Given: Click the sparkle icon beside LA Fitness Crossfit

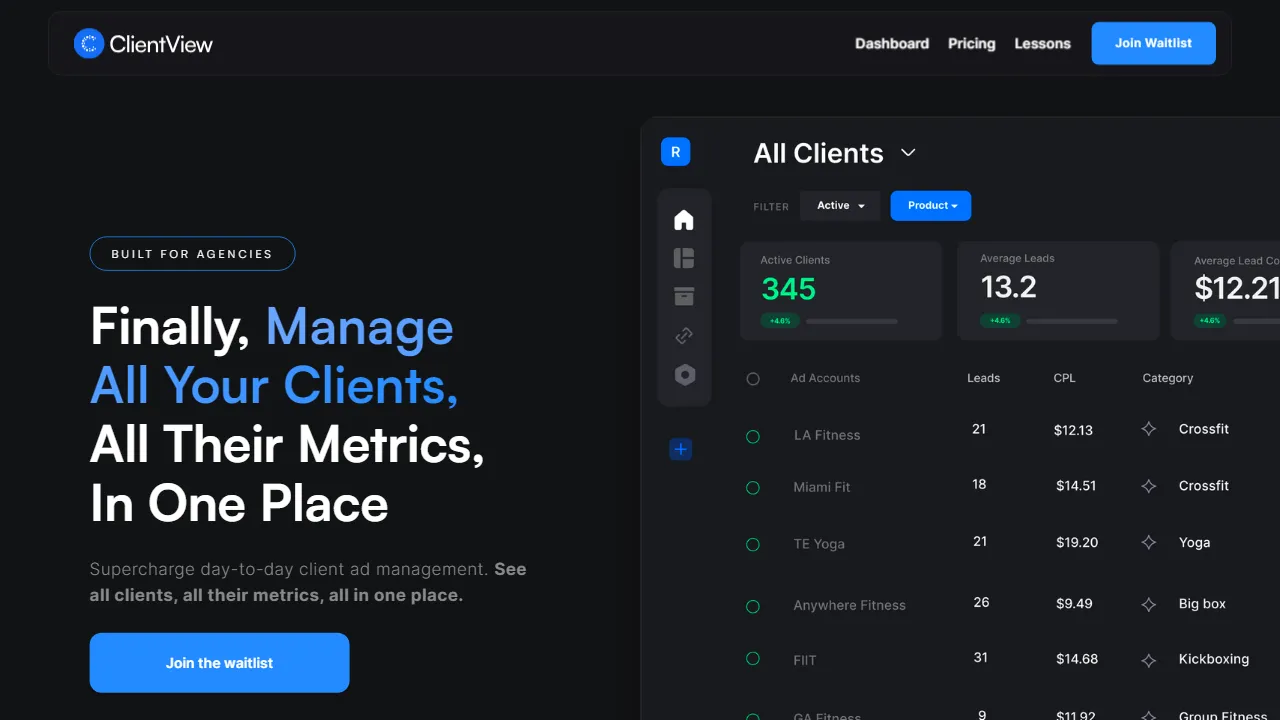Looking at the screenshot, I should 1149,429.
